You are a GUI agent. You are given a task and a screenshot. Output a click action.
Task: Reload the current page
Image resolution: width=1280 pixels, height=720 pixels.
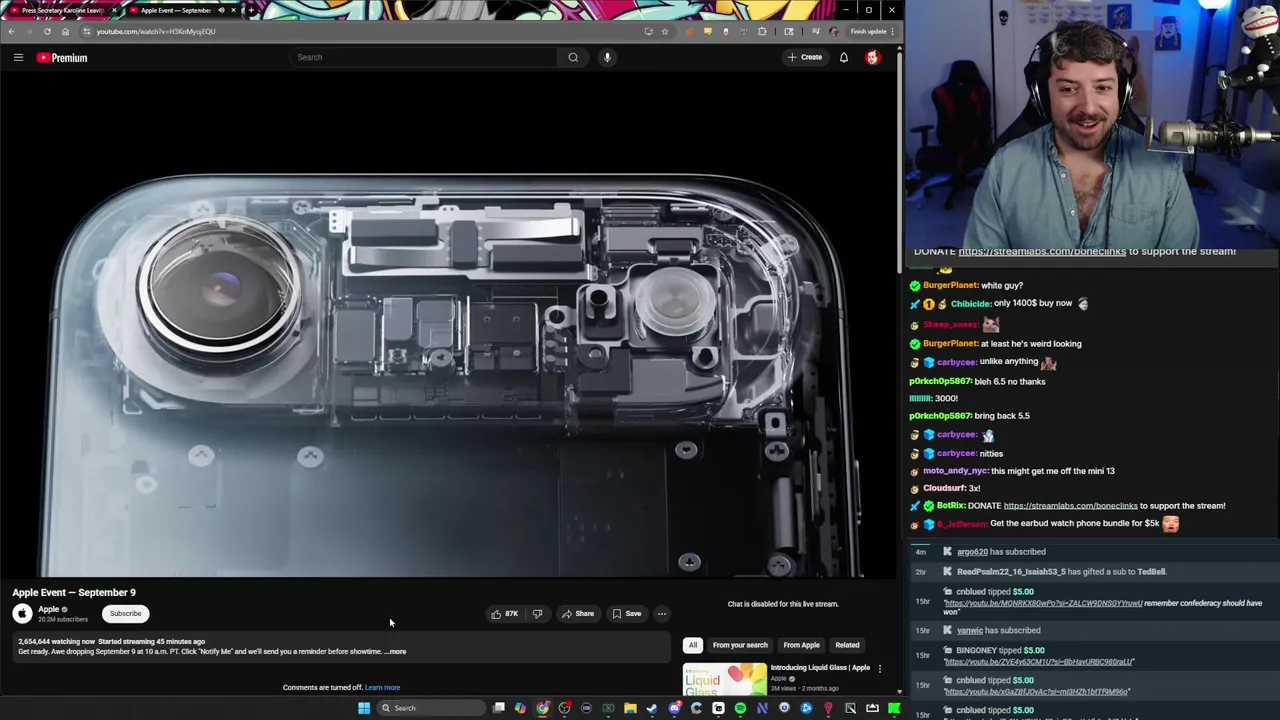click(x=47, y=31)
